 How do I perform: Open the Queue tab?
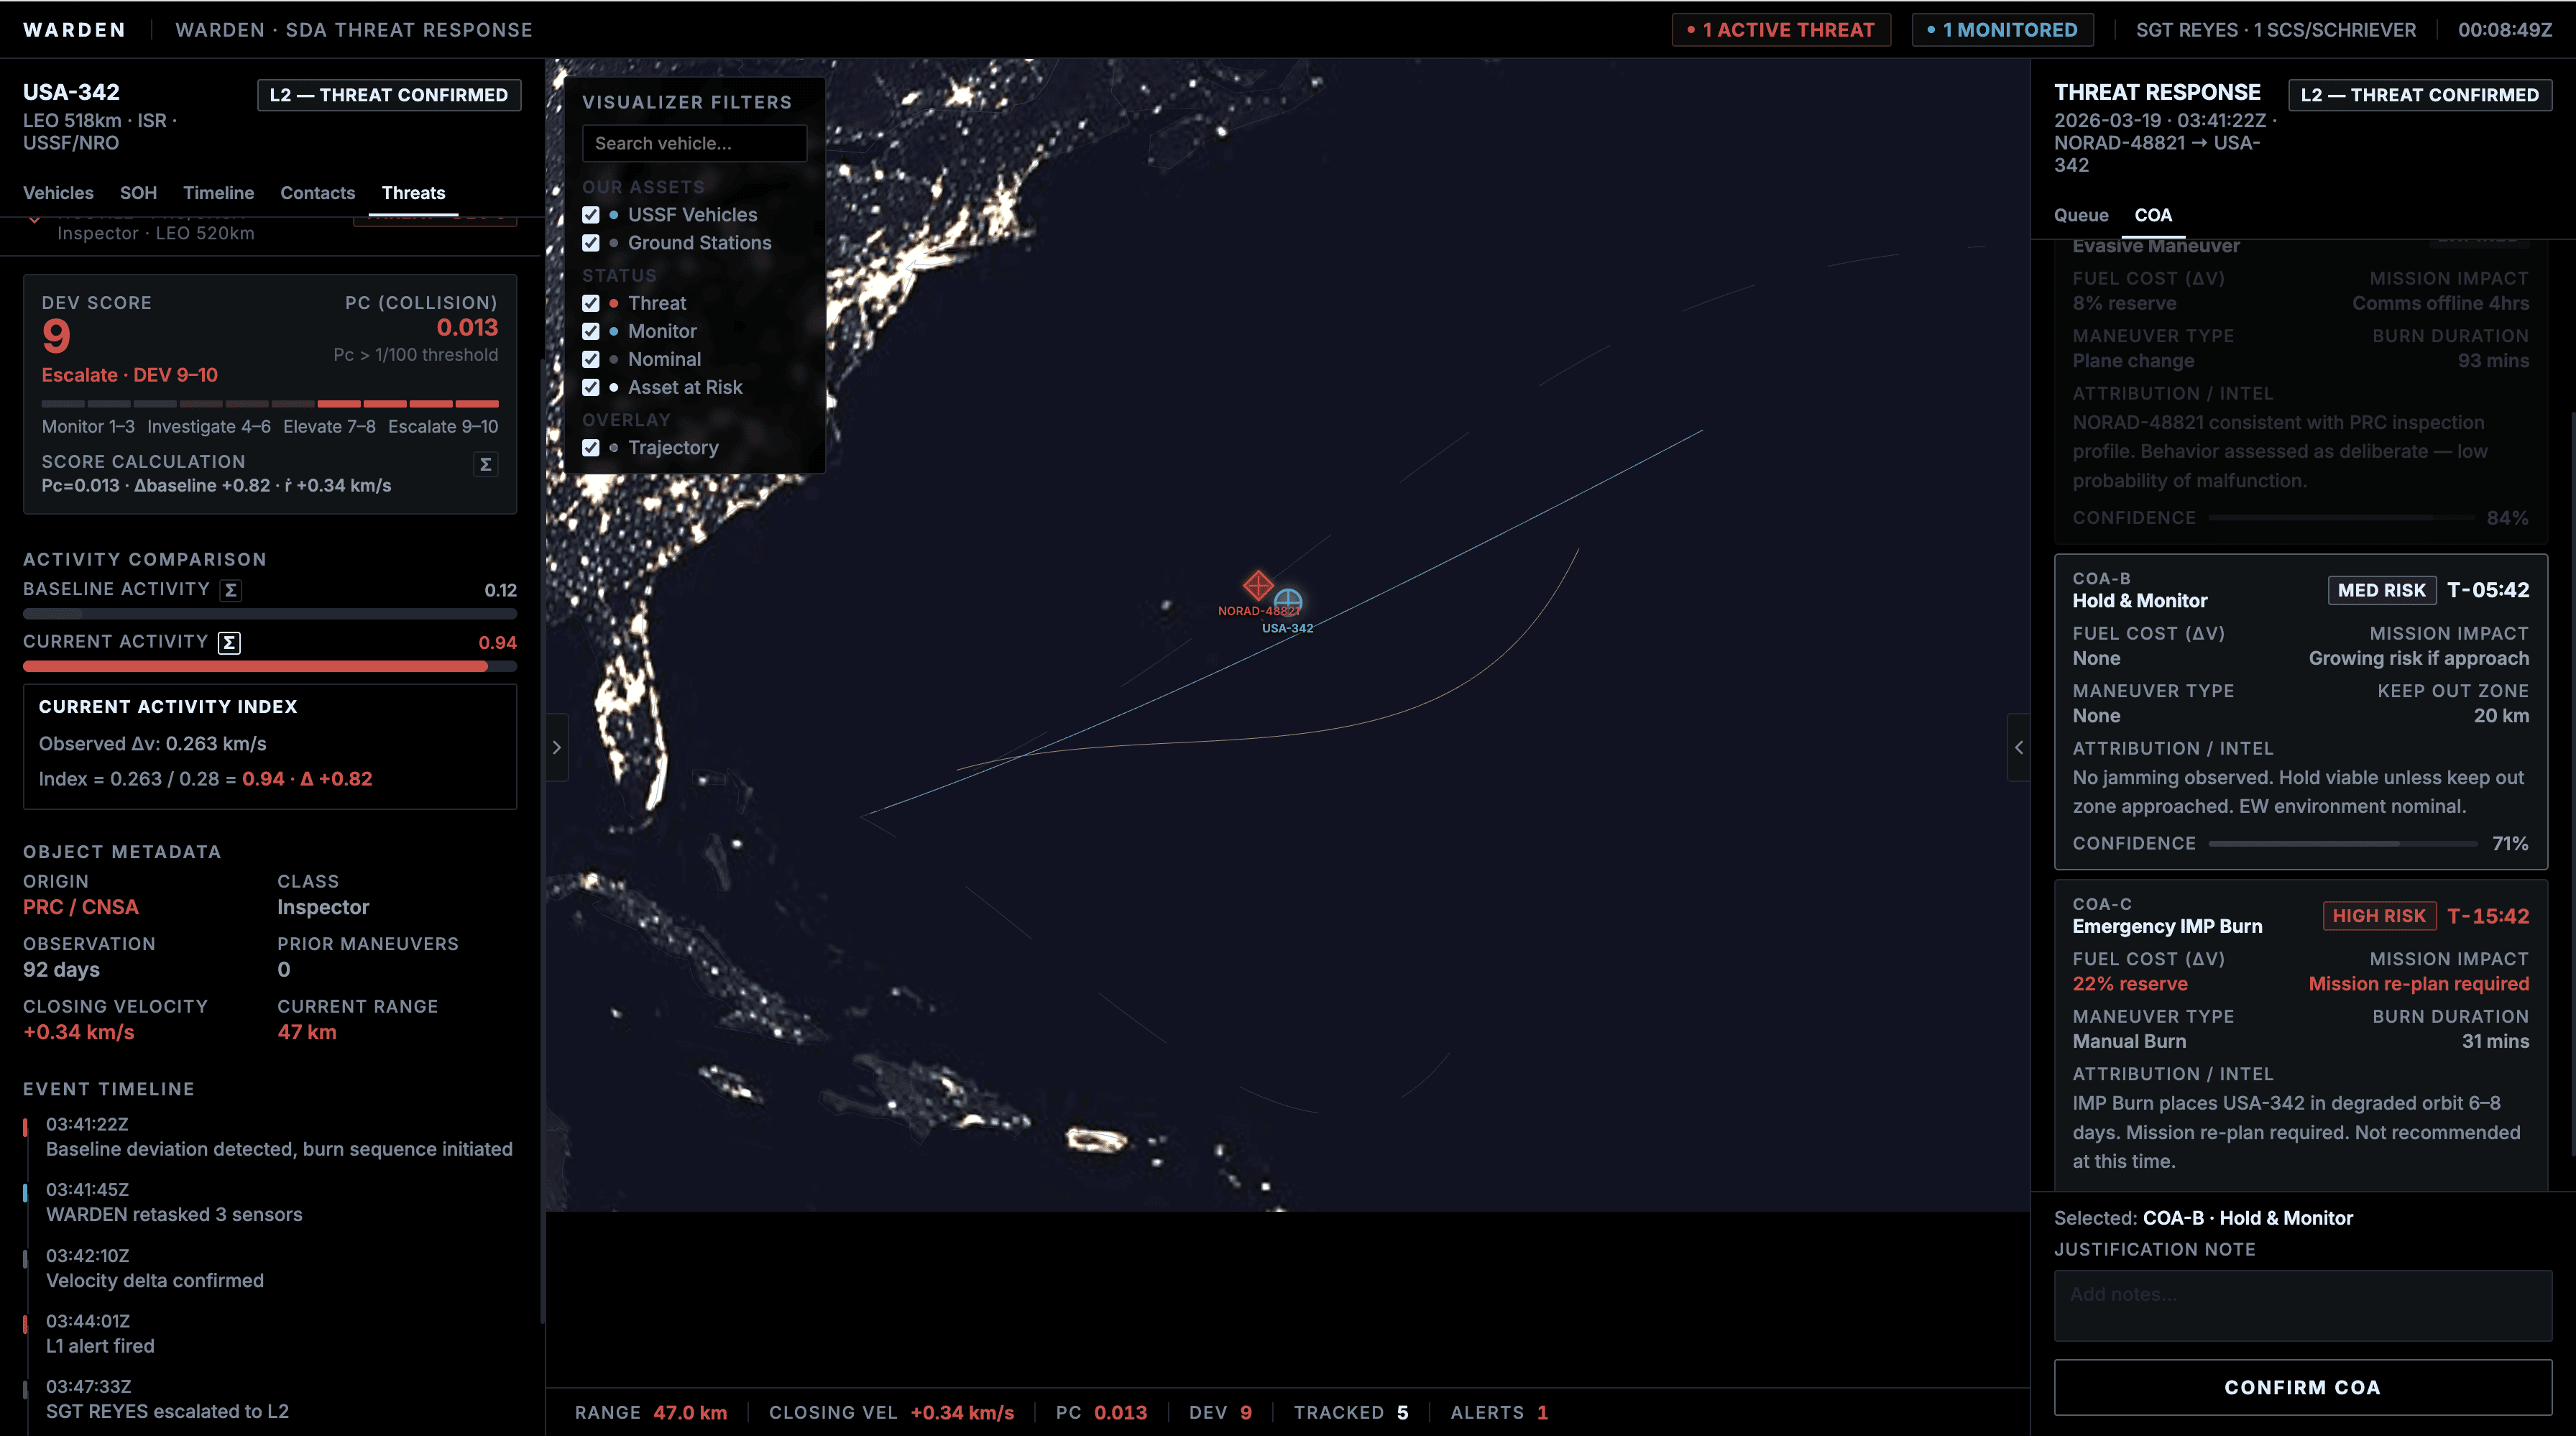2081,215
